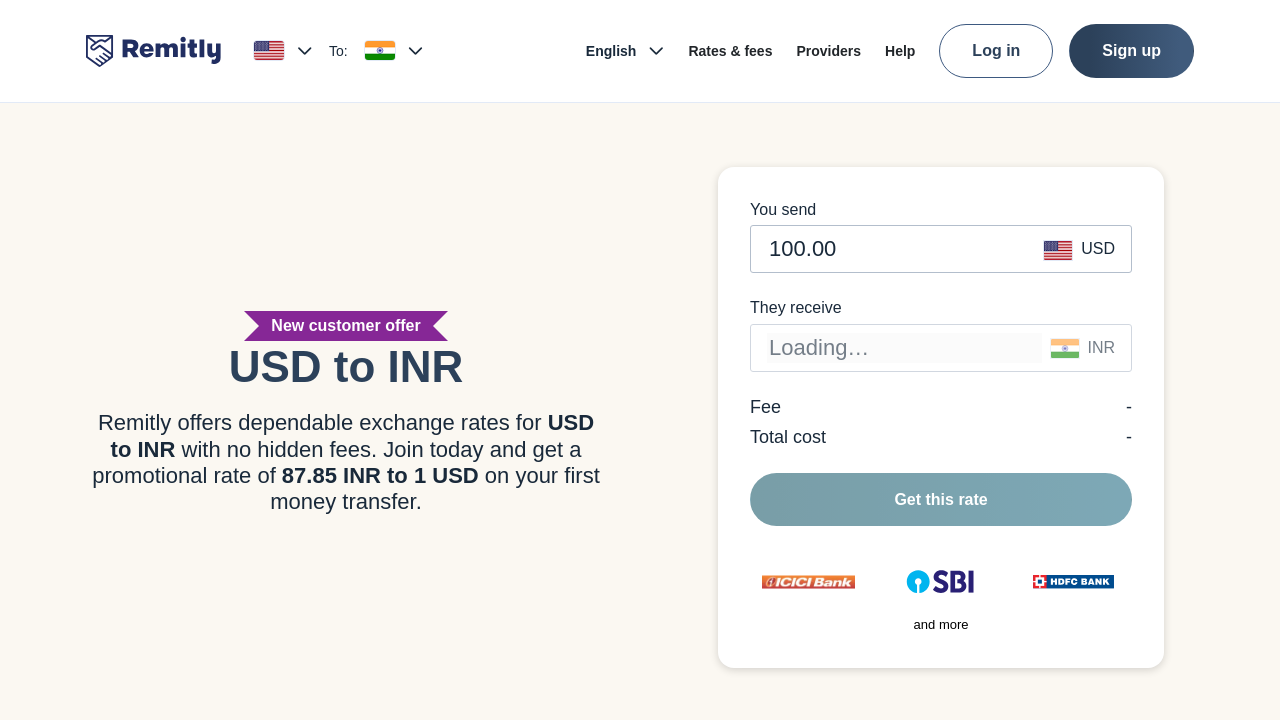
Task: Expand the sending country chevron
Action: [x=305, y=51]
